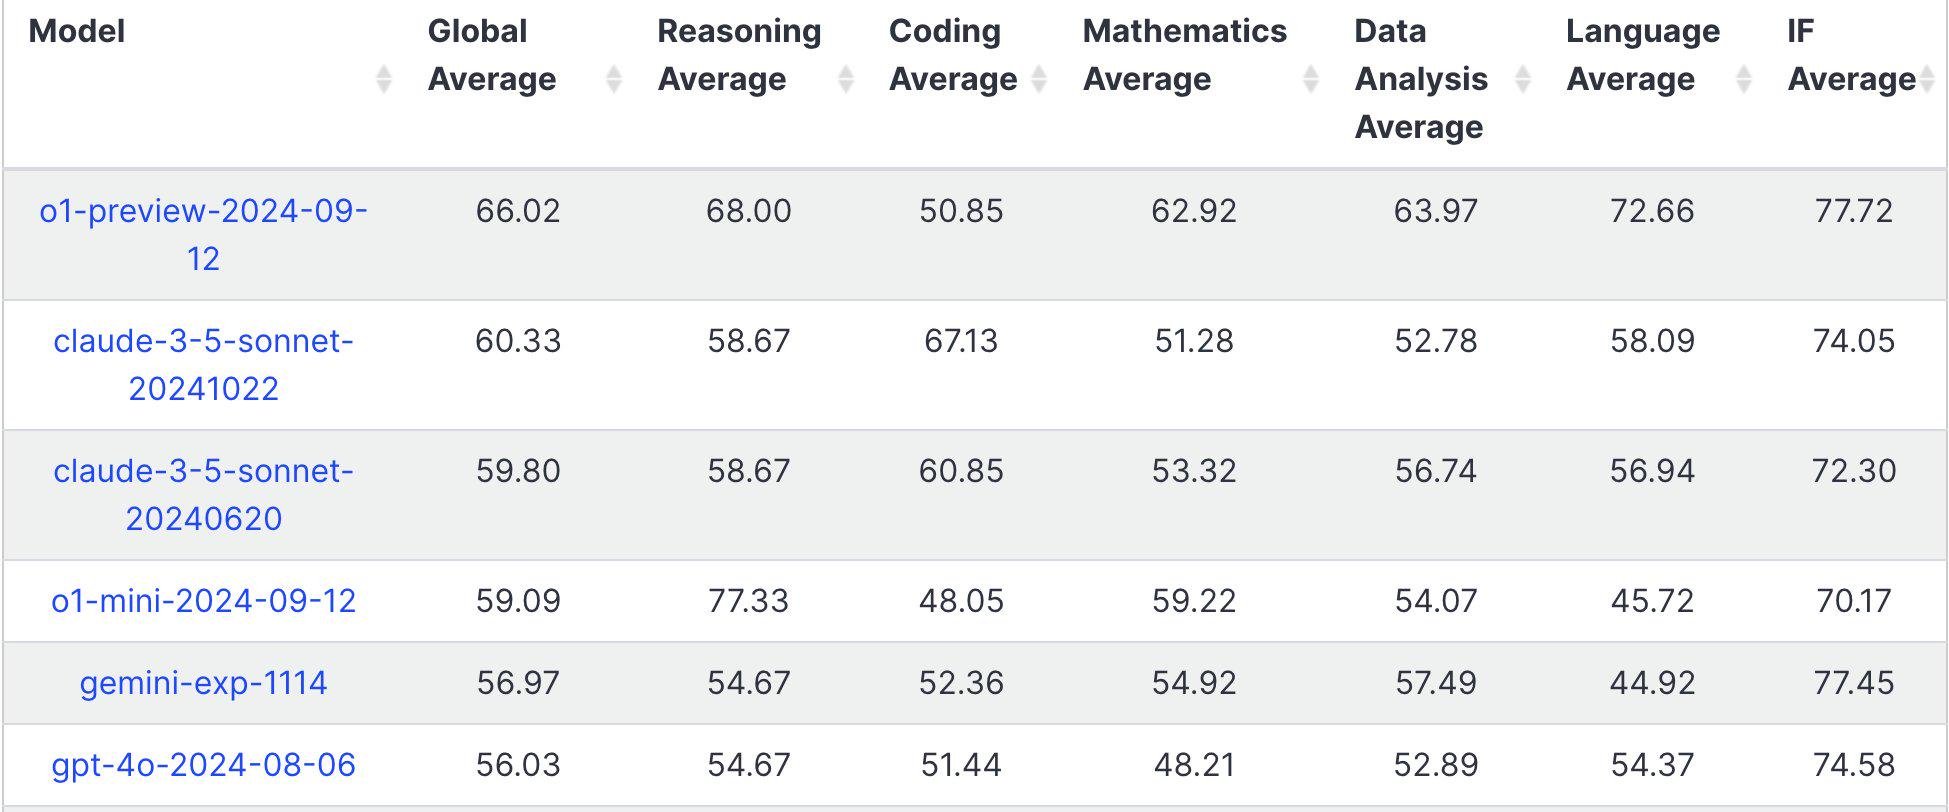This screenshot has height=812, width=1949.
Task: Click the Global Average header label
Action: (x=492, y=55)
